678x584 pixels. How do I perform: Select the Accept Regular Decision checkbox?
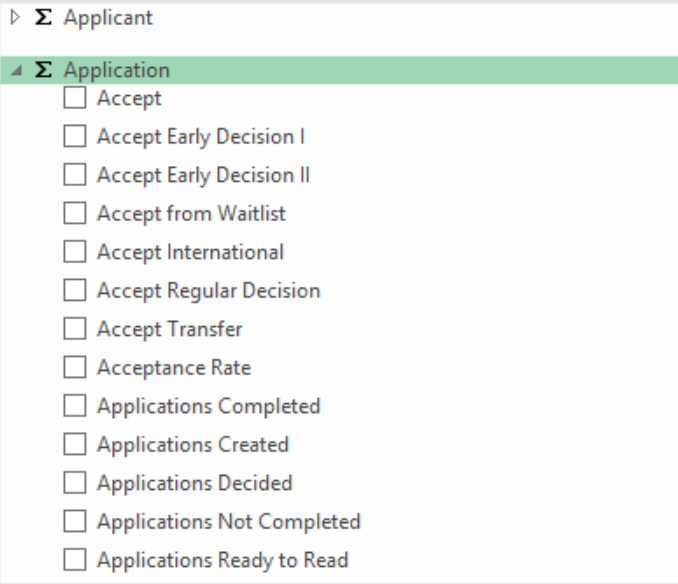(75, 290)
